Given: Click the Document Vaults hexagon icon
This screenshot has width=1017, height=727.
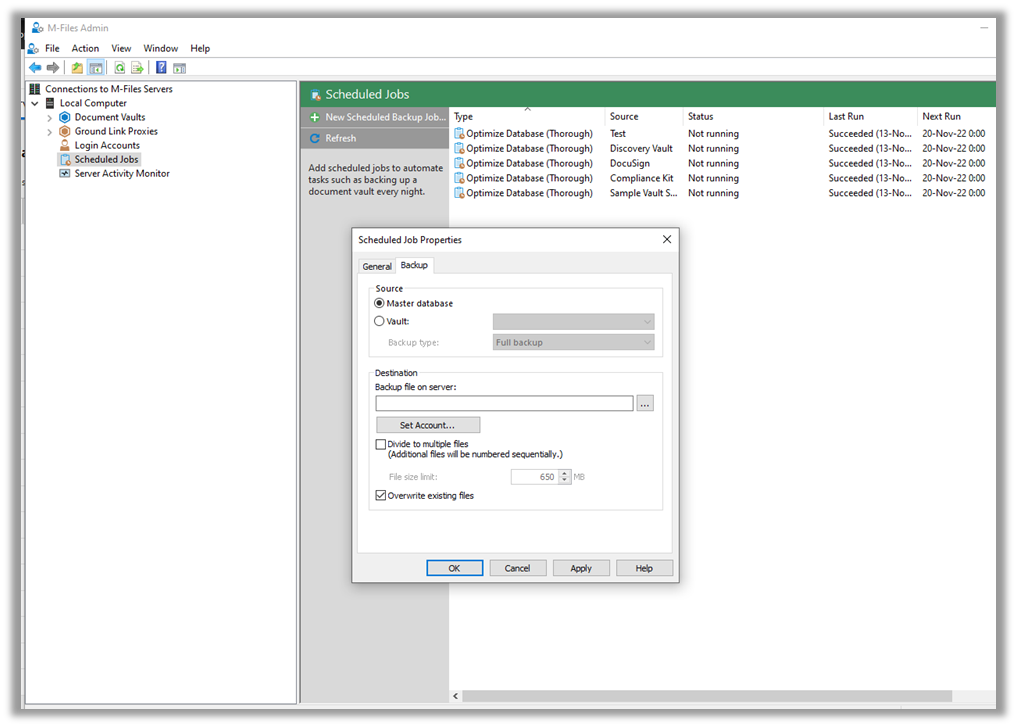Looking at the screenshot, I should (x=64, y=117).
